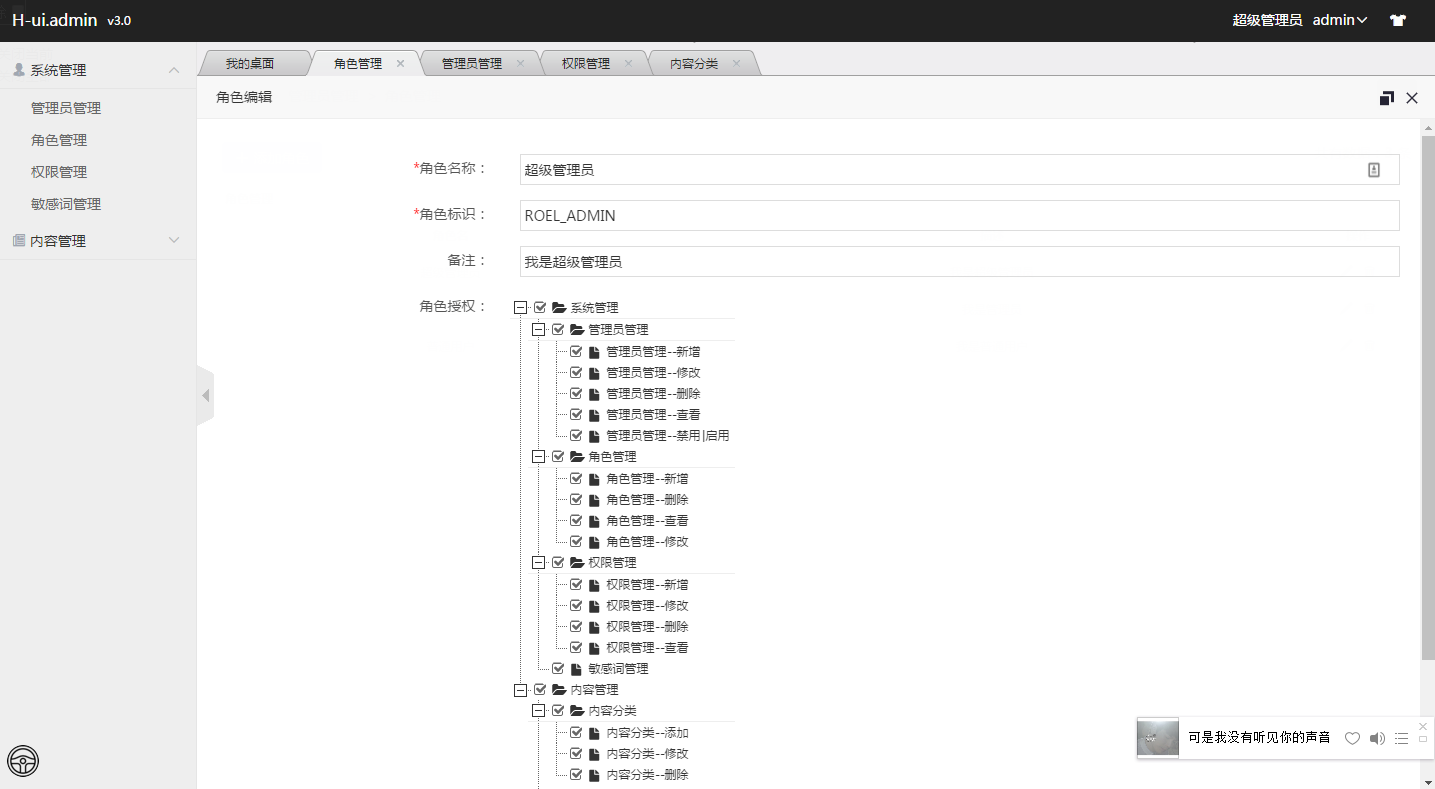The width and height of the screenshot is (1435, 789).
Task: Switch to the 内容分类 tab
Action: pos(694,63)
